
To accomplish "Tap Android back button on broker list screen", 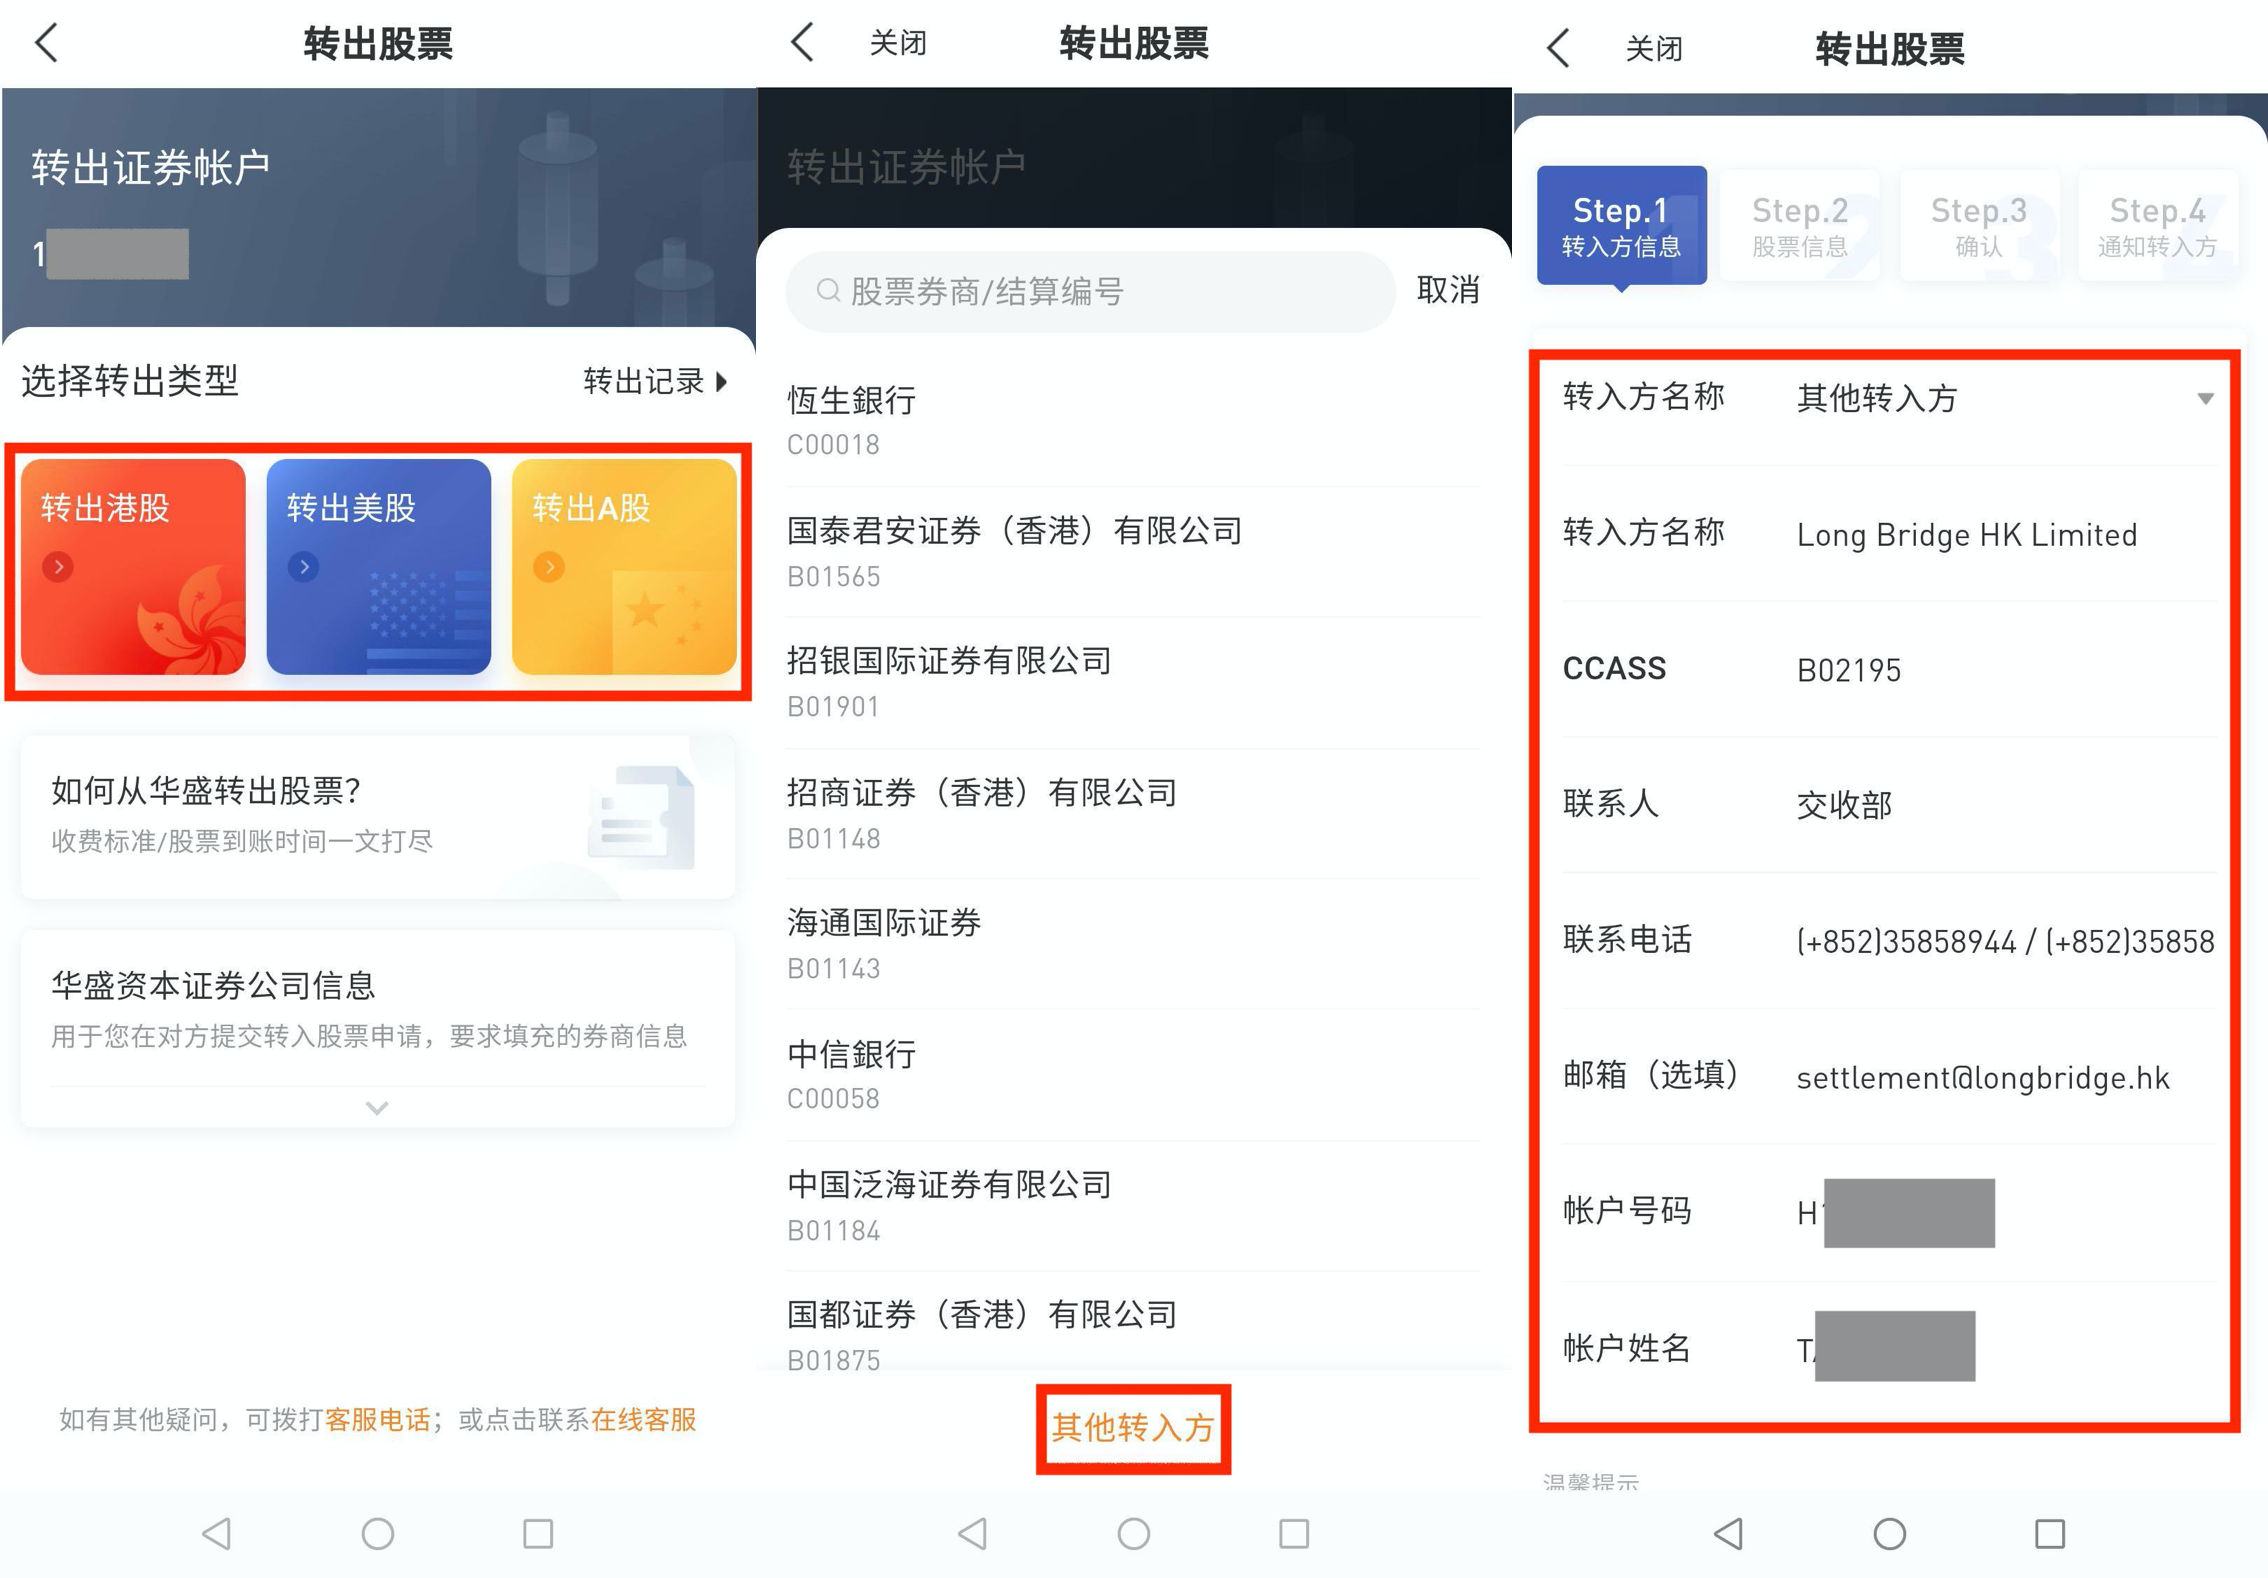I will [973, 1532].
